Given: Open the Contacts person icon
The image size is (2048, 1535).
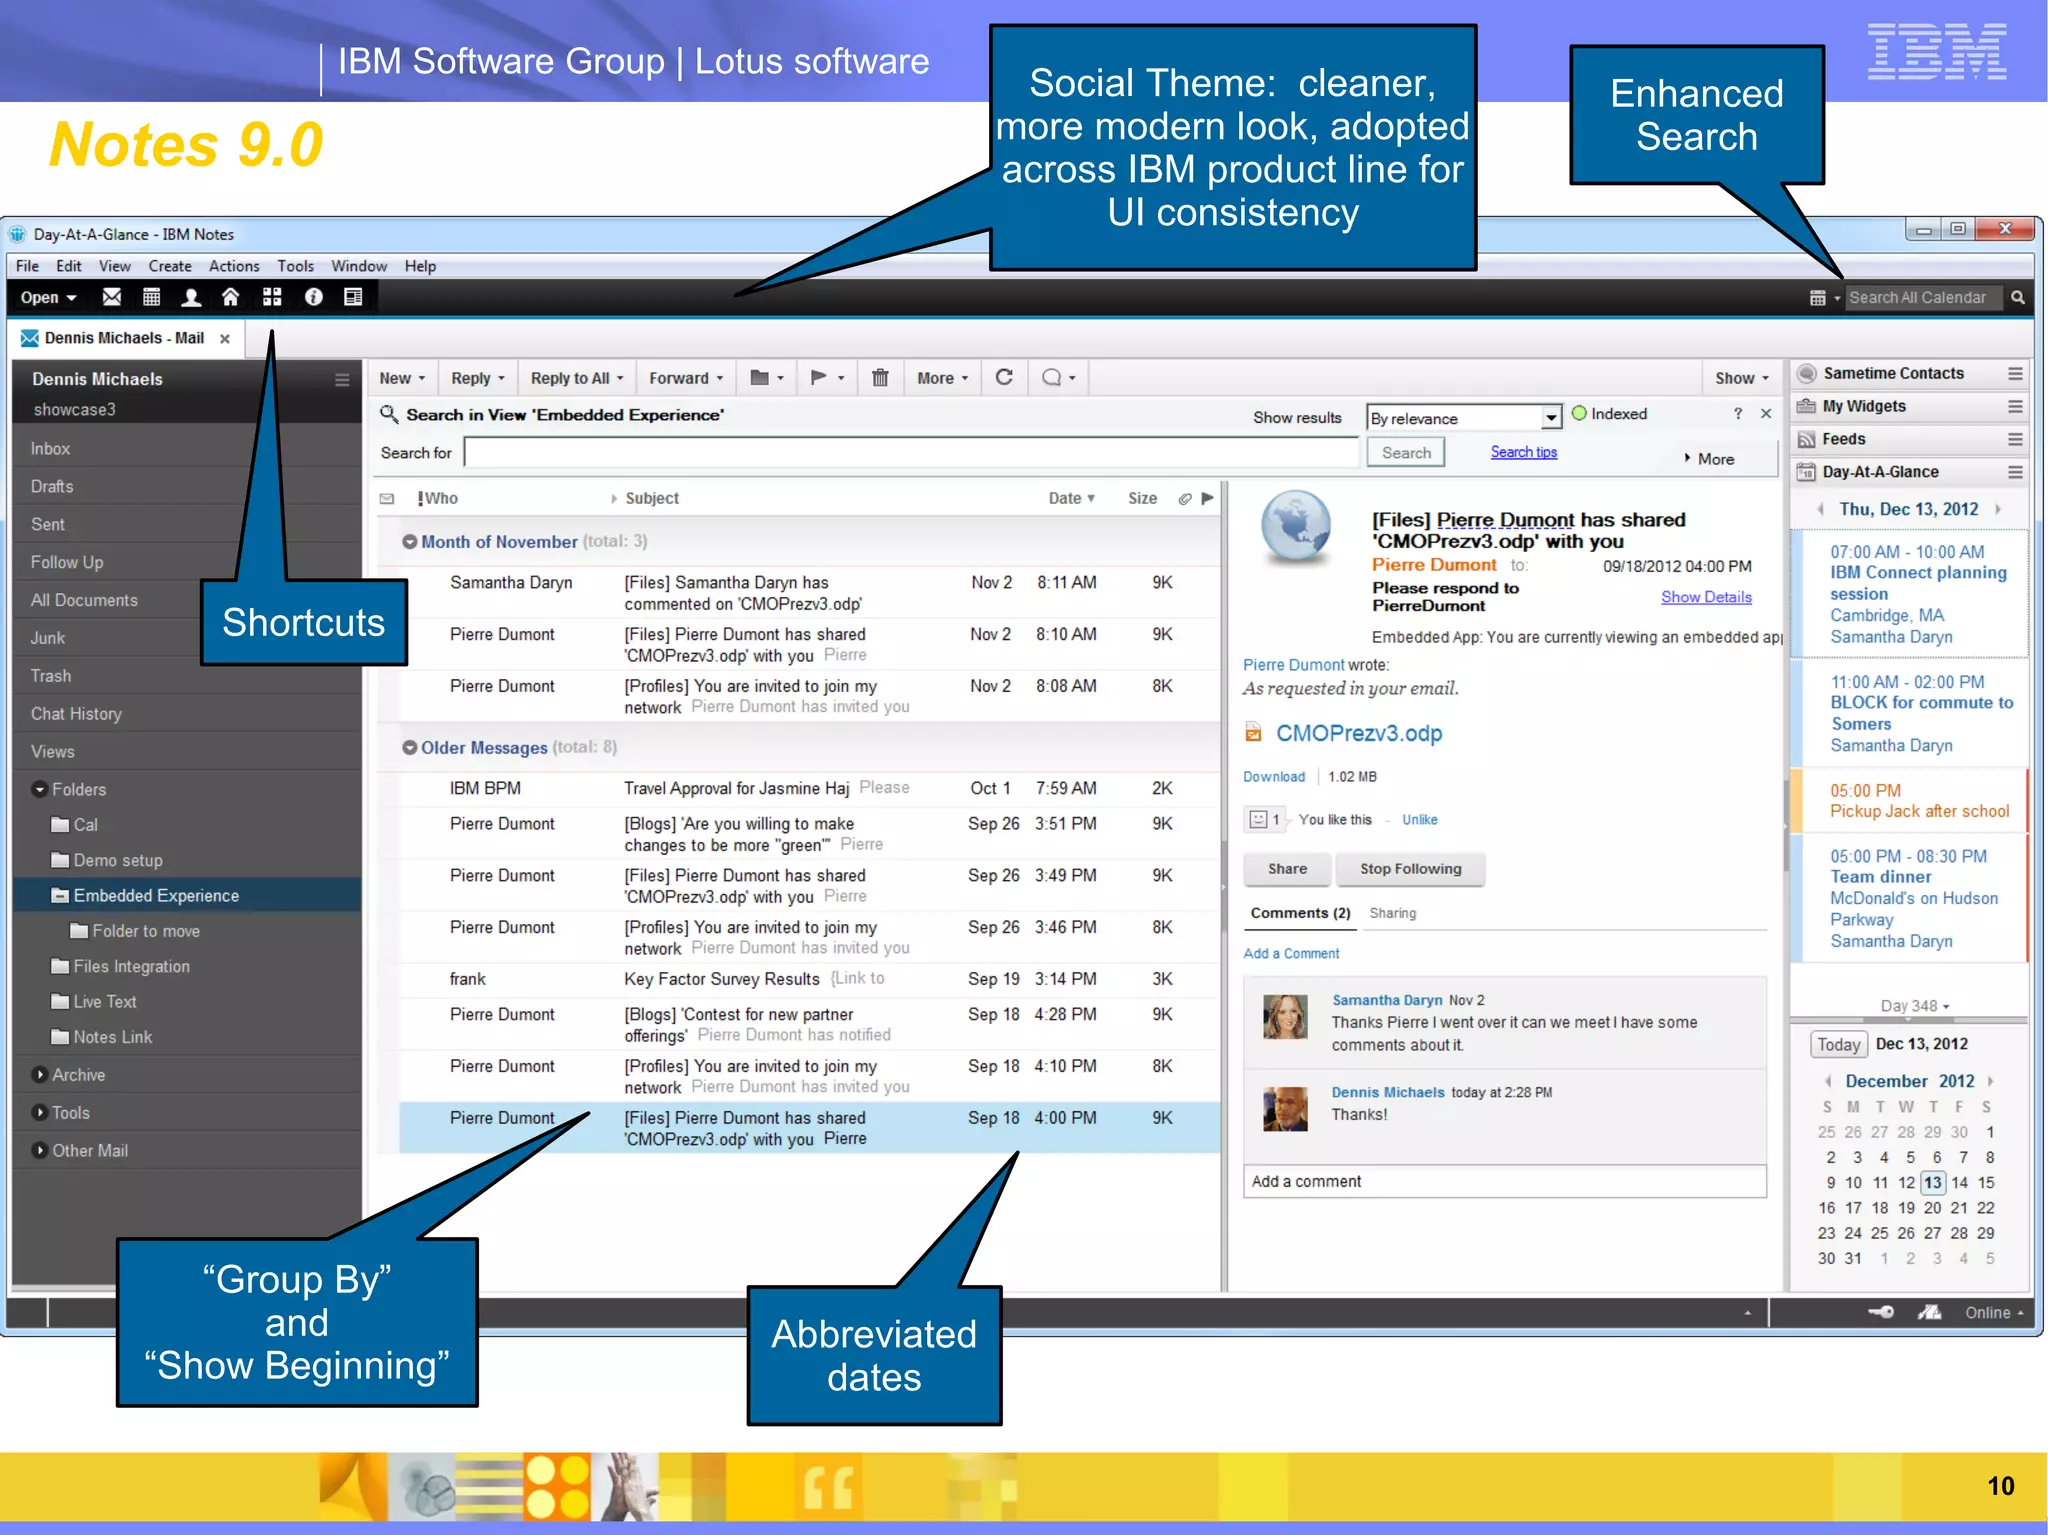Looking at the screenshot, I should (191, 297).
